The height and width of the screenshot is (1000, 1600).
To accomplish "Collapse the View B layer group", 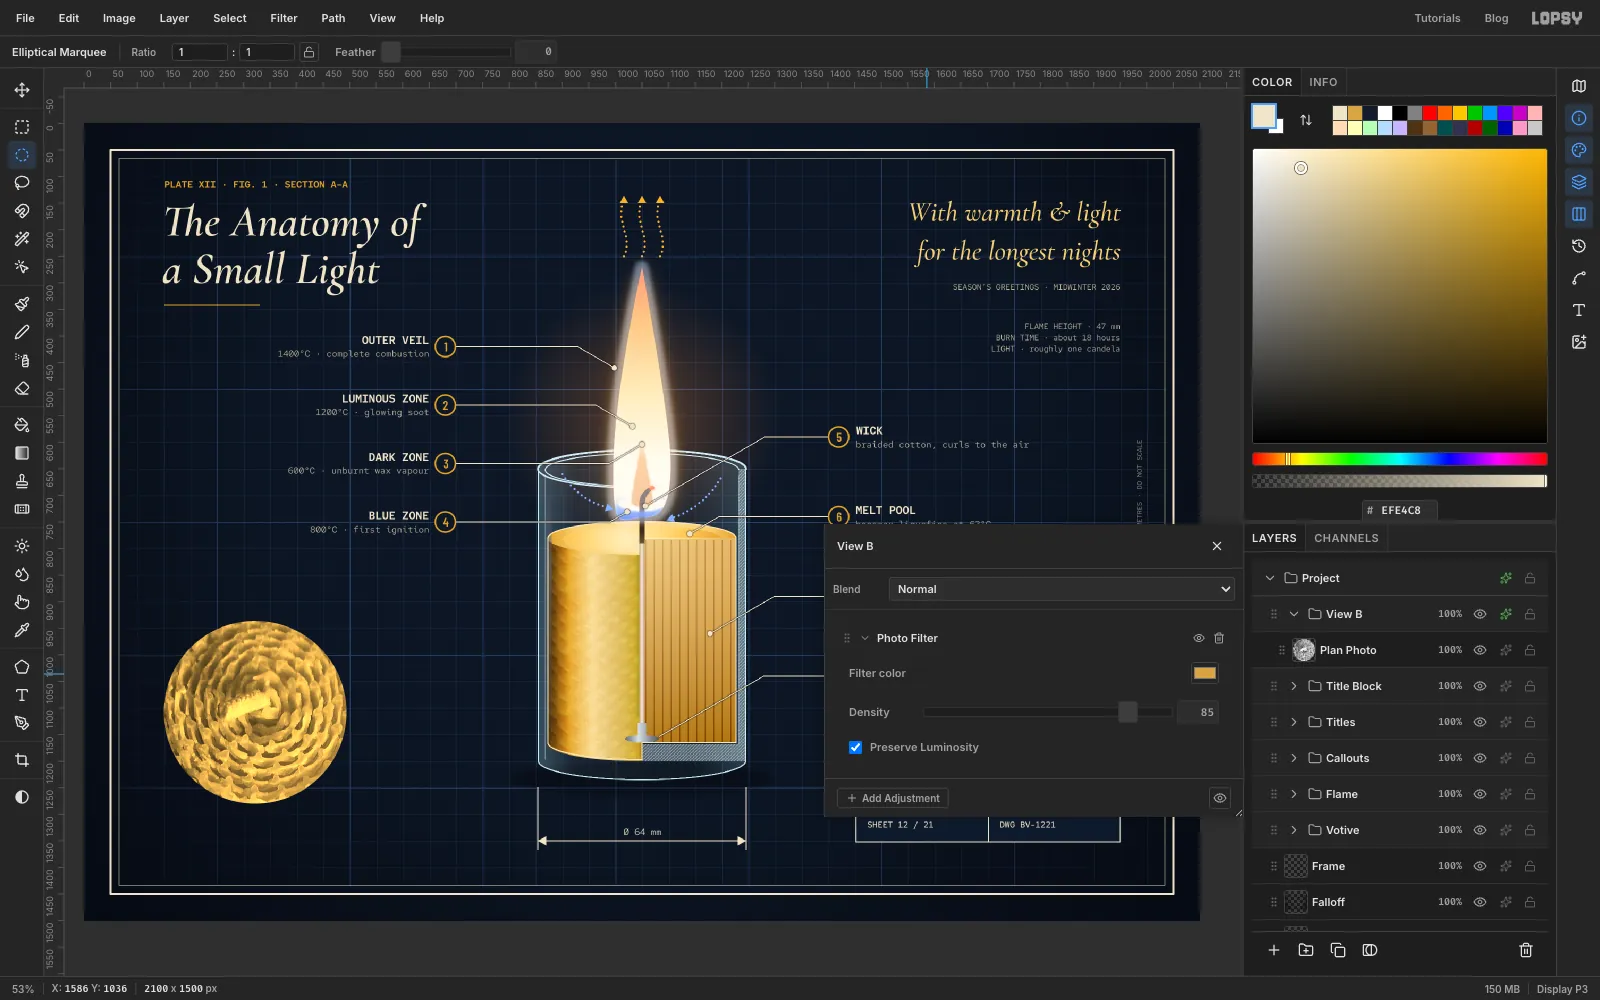I will coord(1294,614).
